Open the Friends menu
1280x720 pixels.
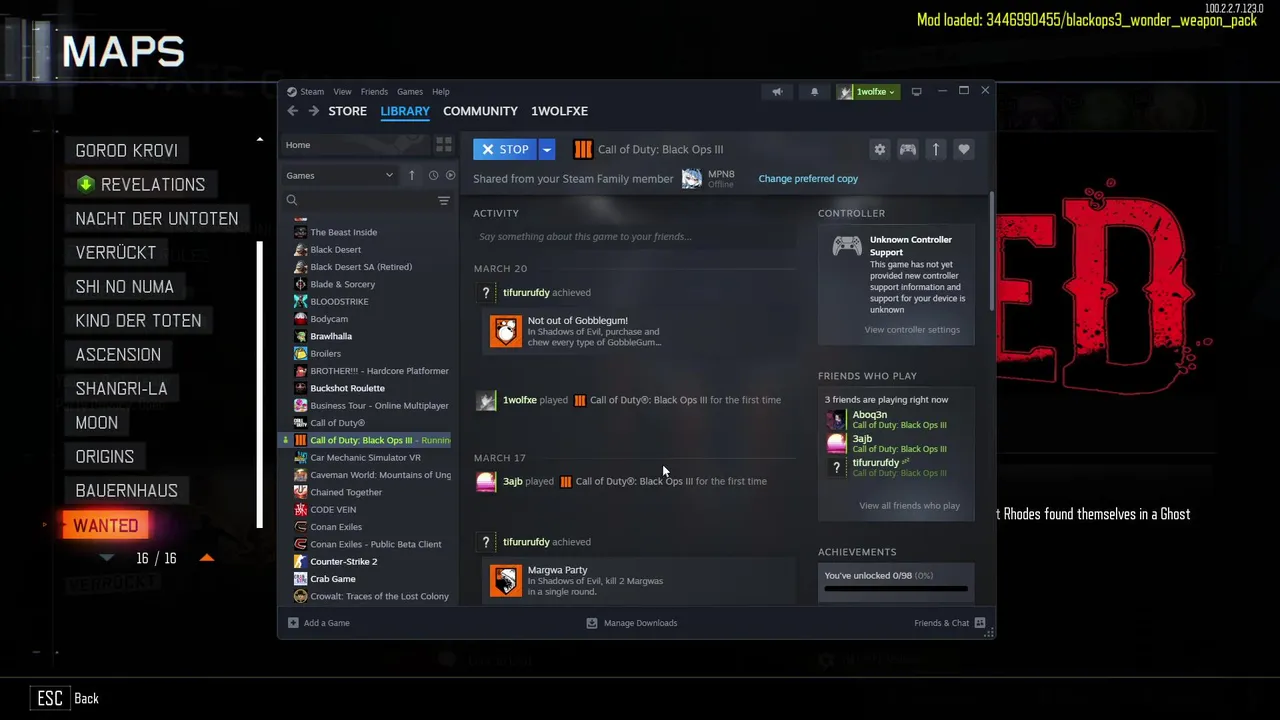point(374,92)
